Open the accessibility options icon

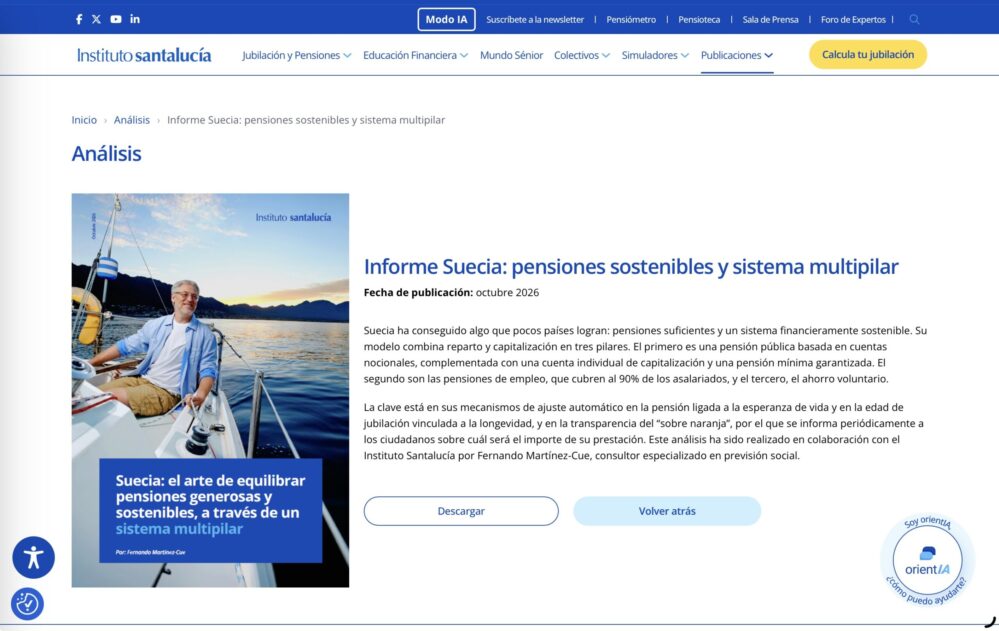click(33, 558)
